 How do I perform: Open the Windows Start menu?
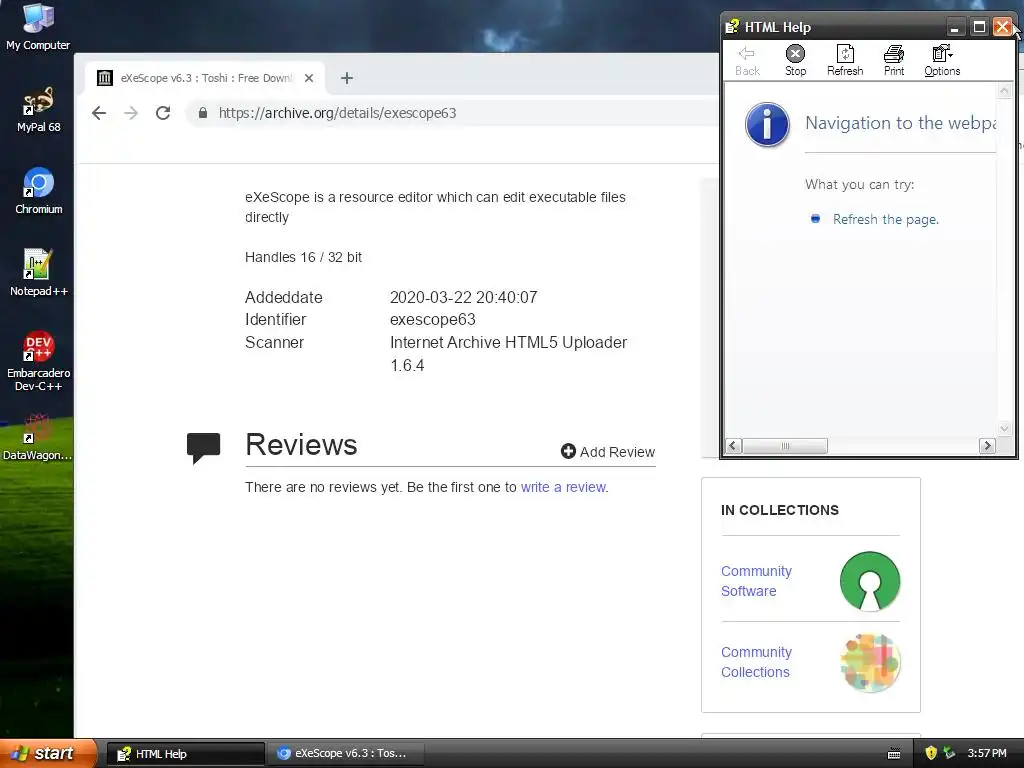point(47,753)
